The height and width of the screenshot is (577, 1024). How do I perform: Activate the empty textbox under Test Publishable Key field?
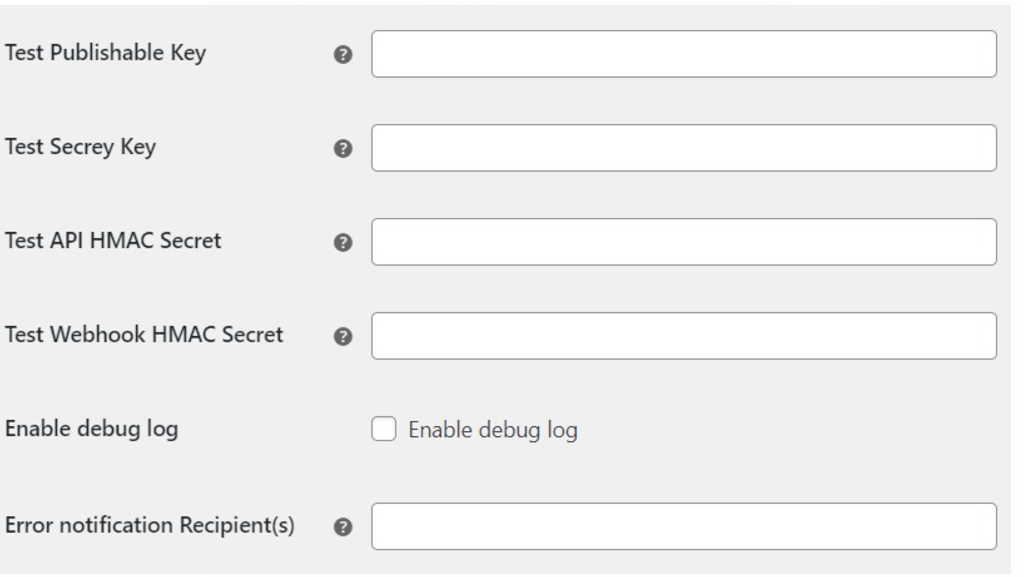pos(683,148)
